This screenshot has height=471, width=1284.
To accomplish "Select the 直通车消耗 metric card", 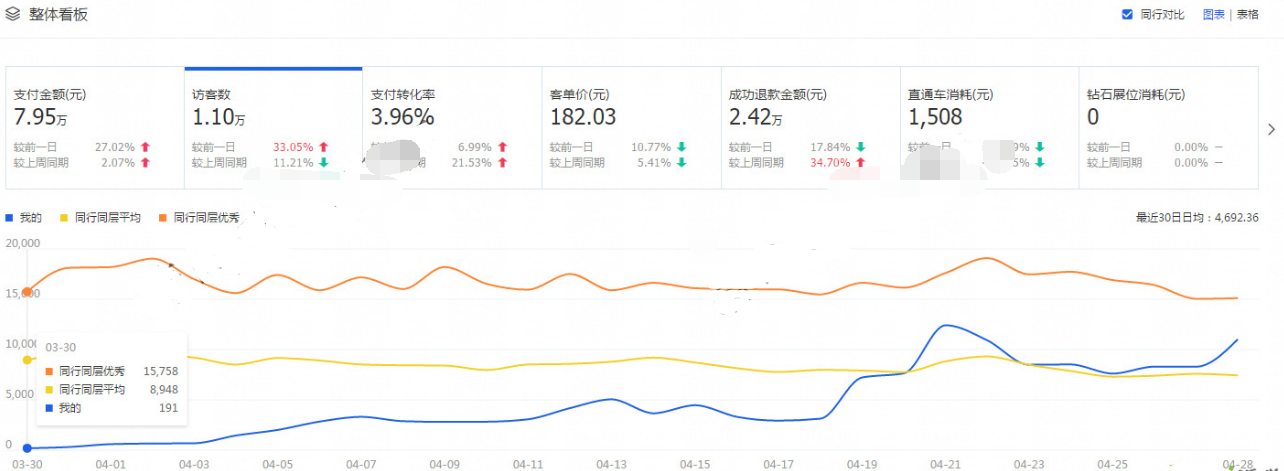I will pyautogui.click(x=989, y=127).
